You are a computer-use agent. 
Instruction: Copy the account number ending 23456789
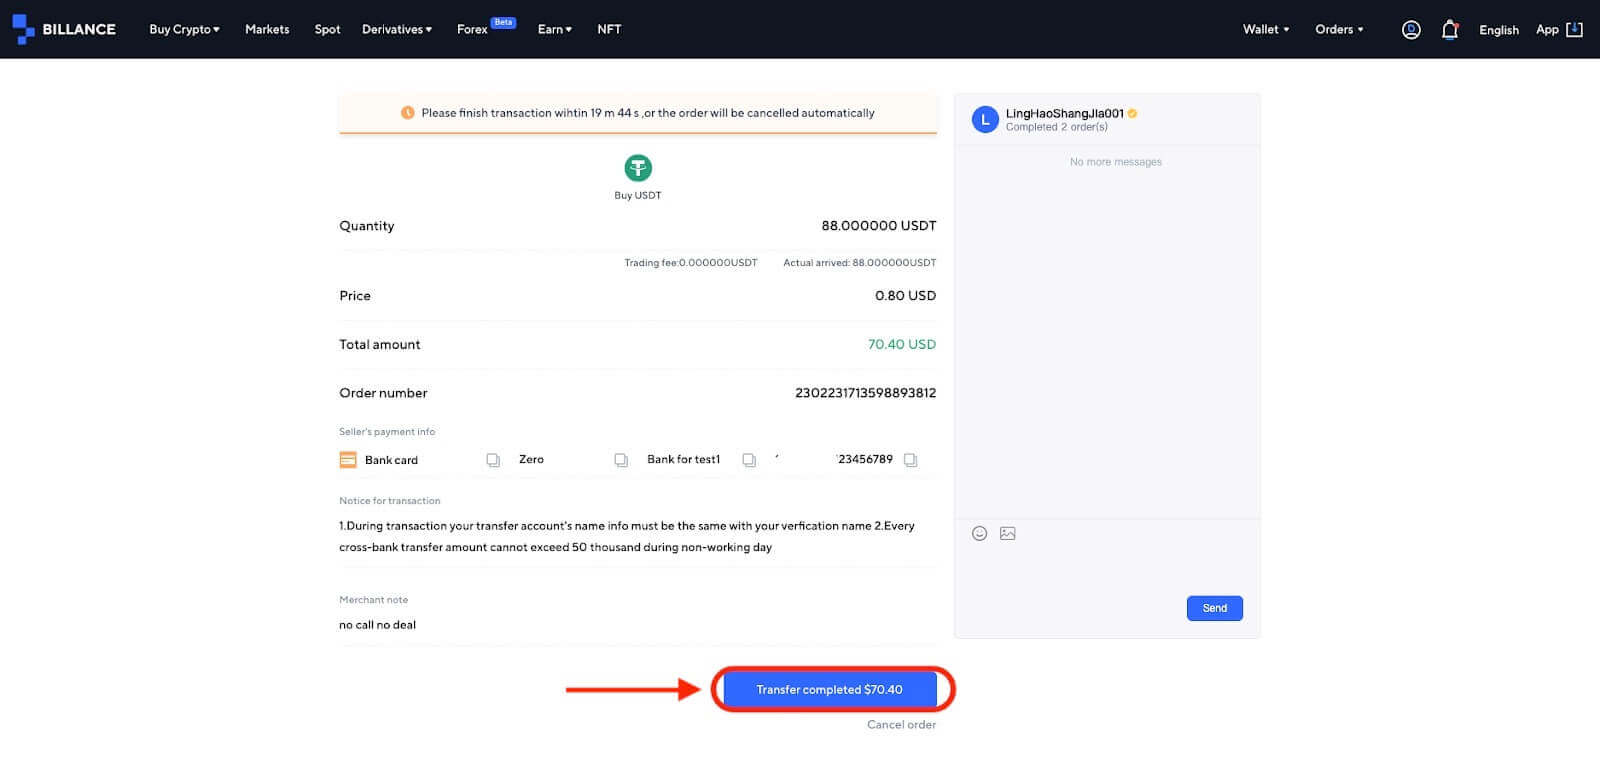tap(910, 460)
